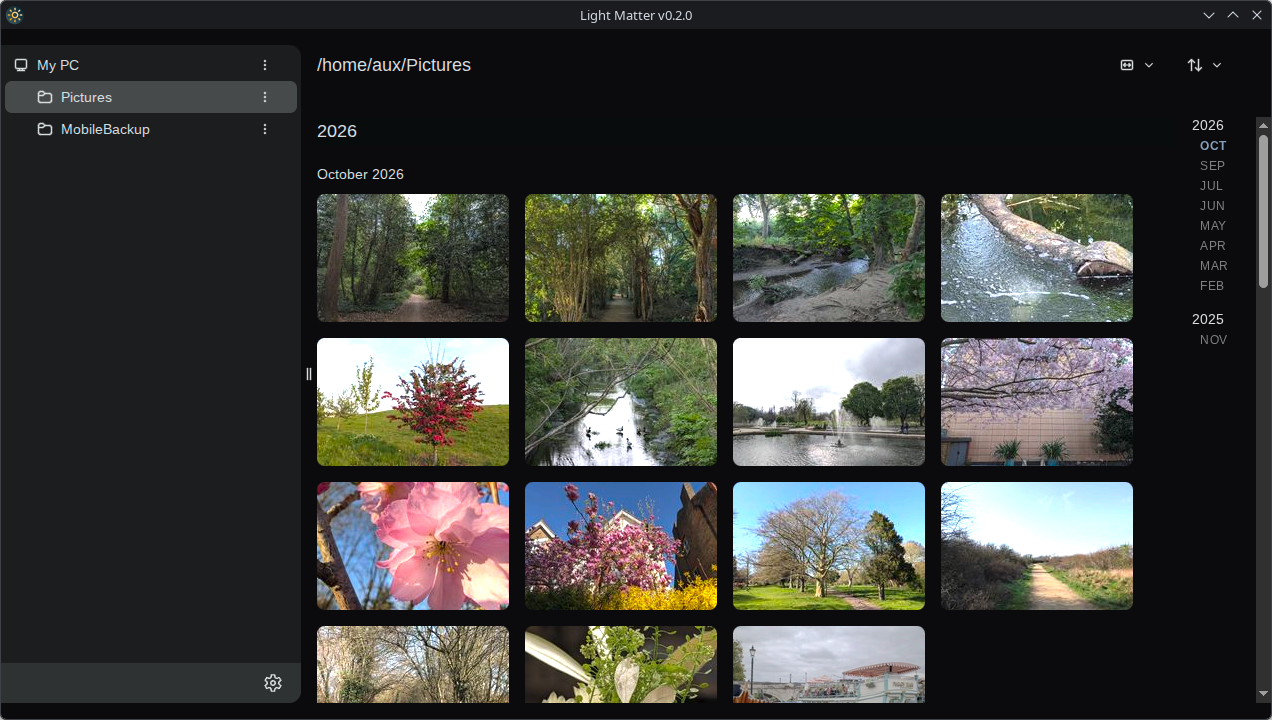This screenshot has height=720, width=1272.
Task: Jump to OCT in the timeline
Action: click(x=1213, y=146)
